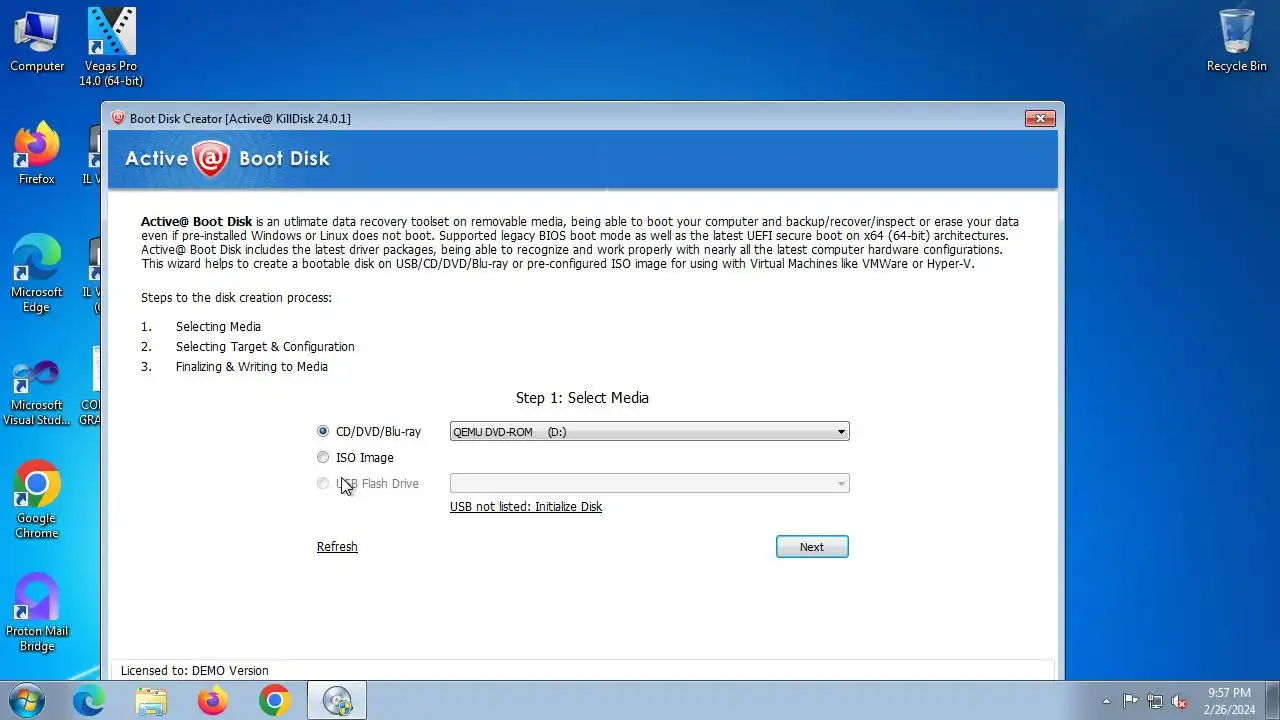Click the KillDisk icon in title bar
The height and width of the screenshot is (720, 1280).
click(118, 118)
